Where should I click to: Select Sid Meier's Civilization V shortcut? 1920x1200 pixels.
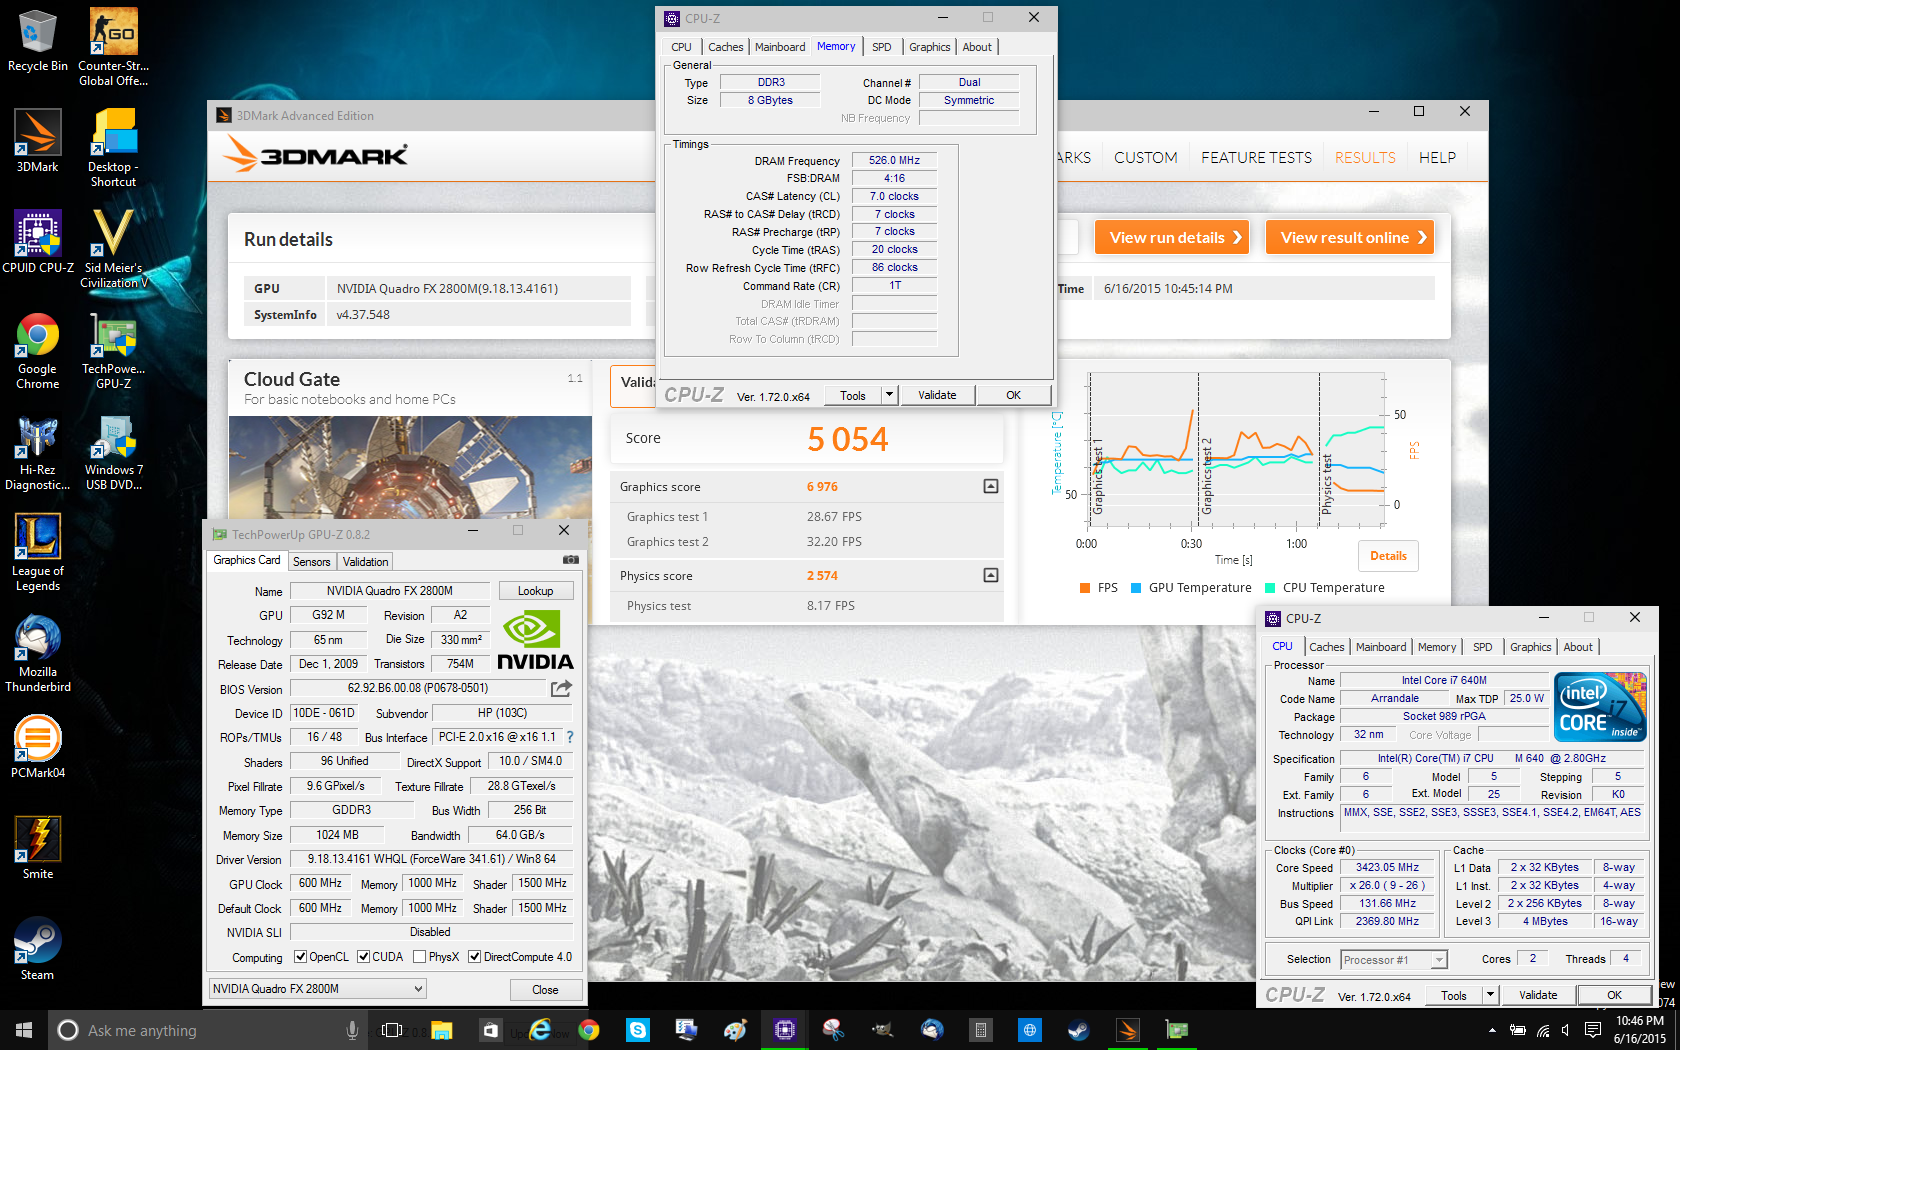click(113, 249)
